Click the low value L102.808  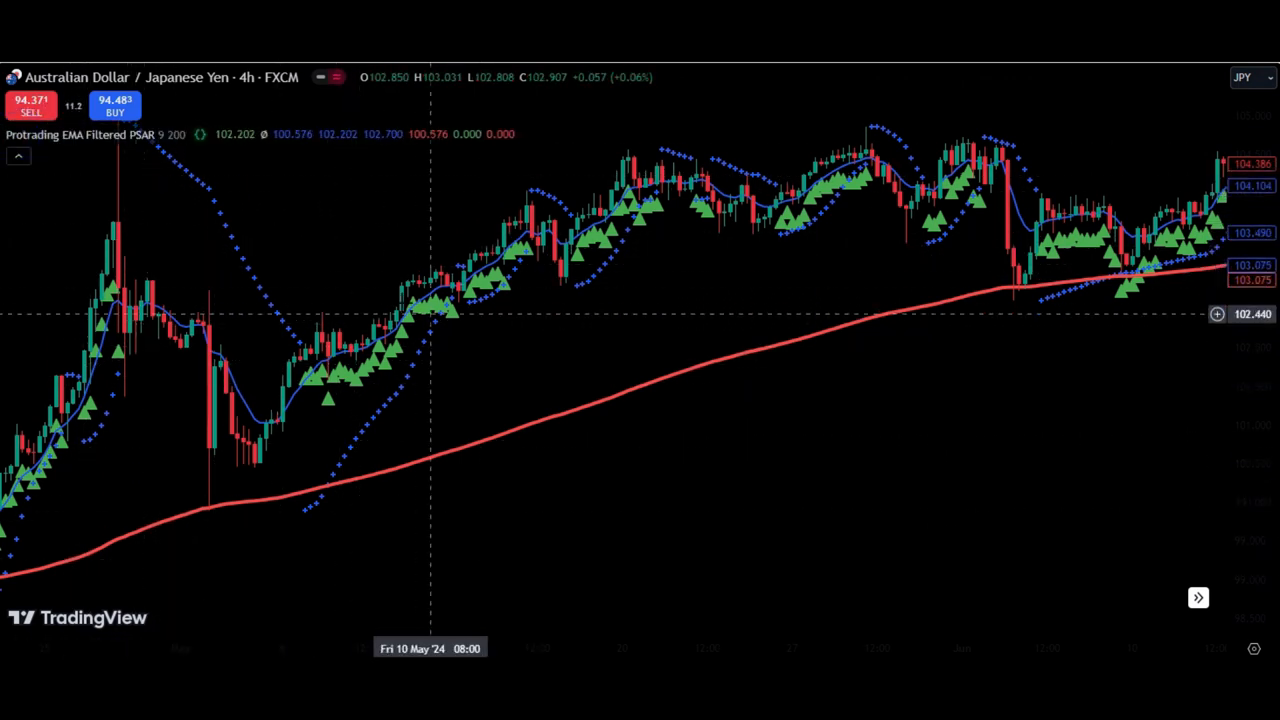coord(491,77)
